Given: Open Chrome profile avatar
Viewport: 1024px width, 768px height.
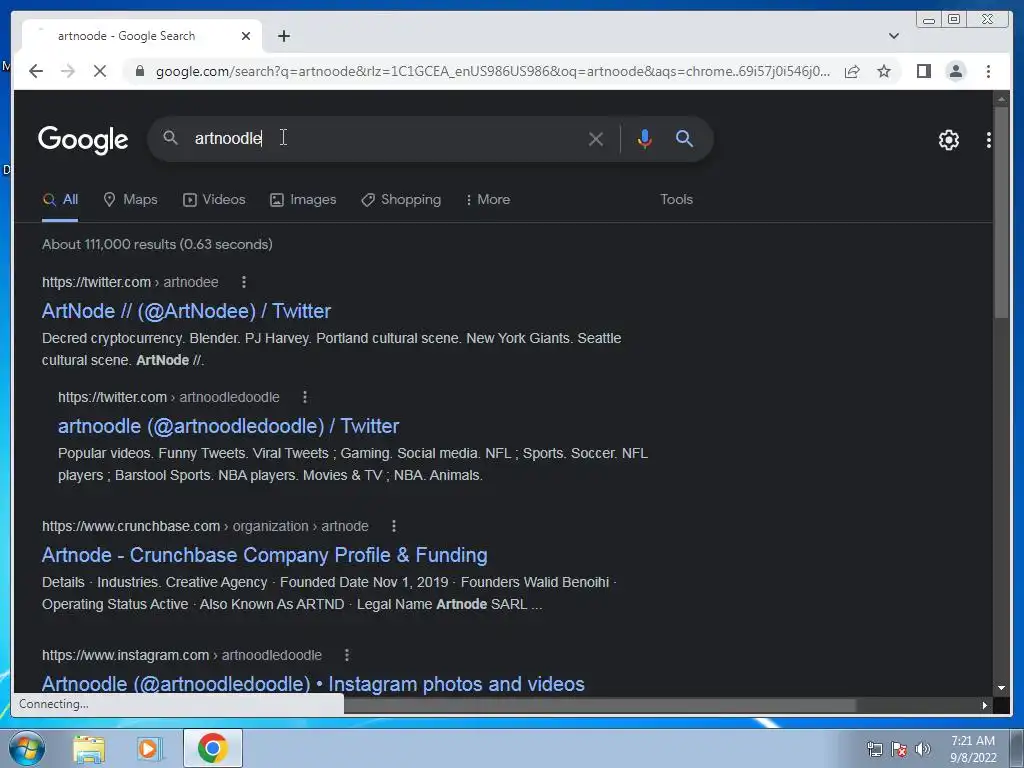Looking at the screenshot, I should 955,71.
